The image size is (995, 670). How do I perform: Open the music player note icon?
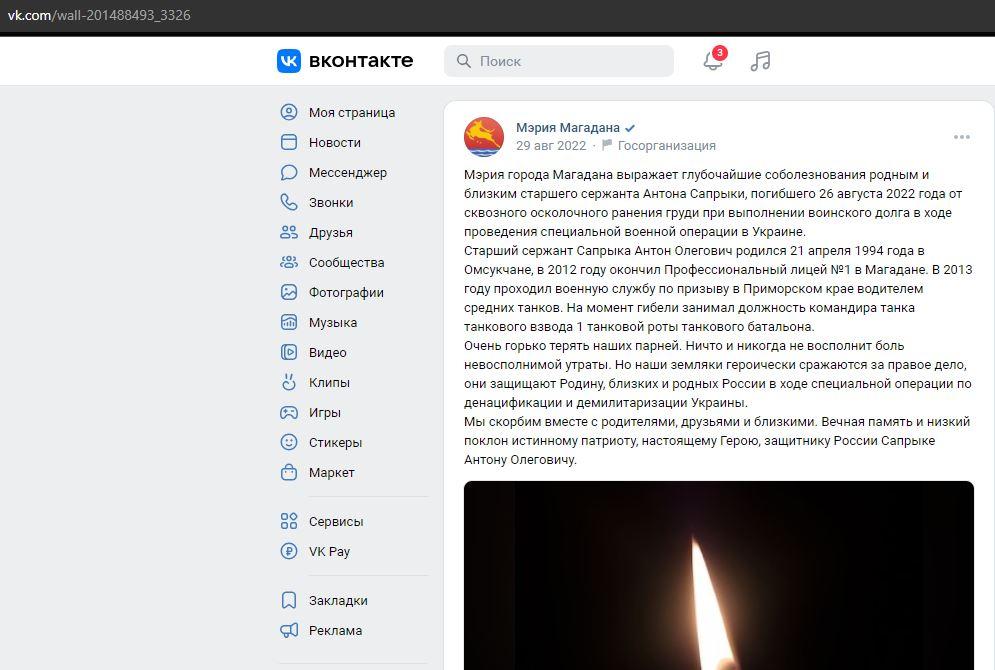click(x=761, y=61)
